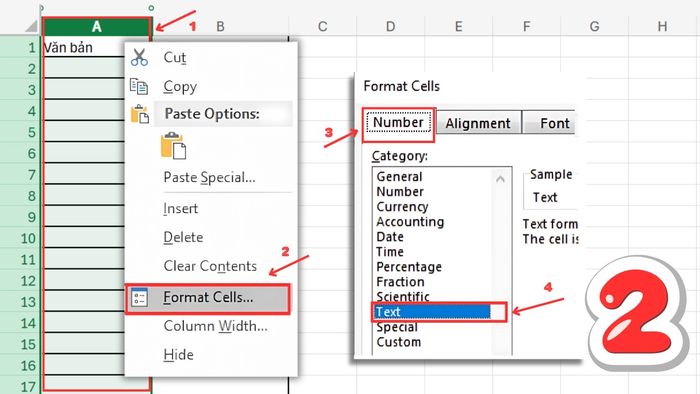
Task: Click column A header
Action: point(96,27)
